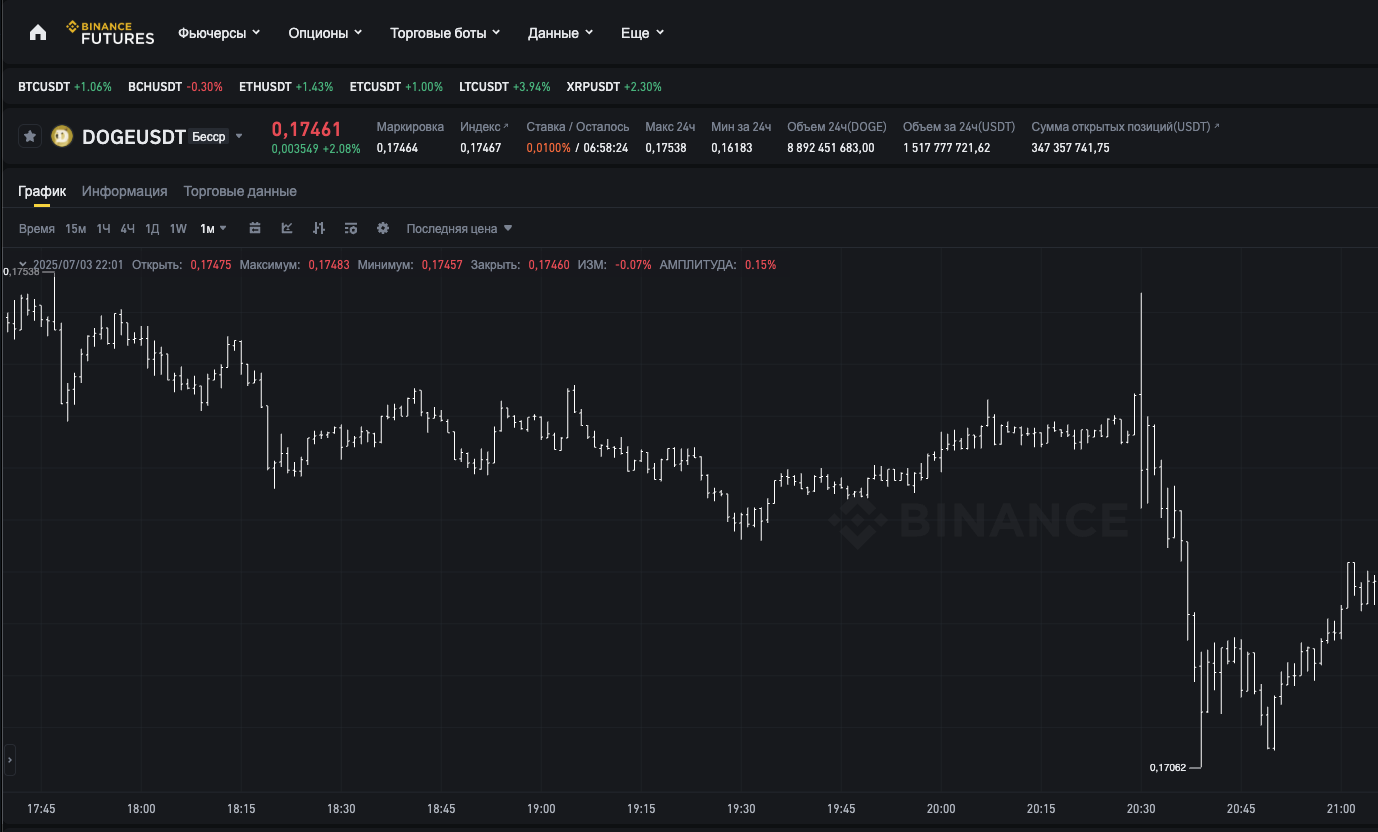The height and width of the screenshot is (832, 1378).
Task: Collapse the OHLC legend chevron
Action: pyautogui.click(x=22, y=265)
